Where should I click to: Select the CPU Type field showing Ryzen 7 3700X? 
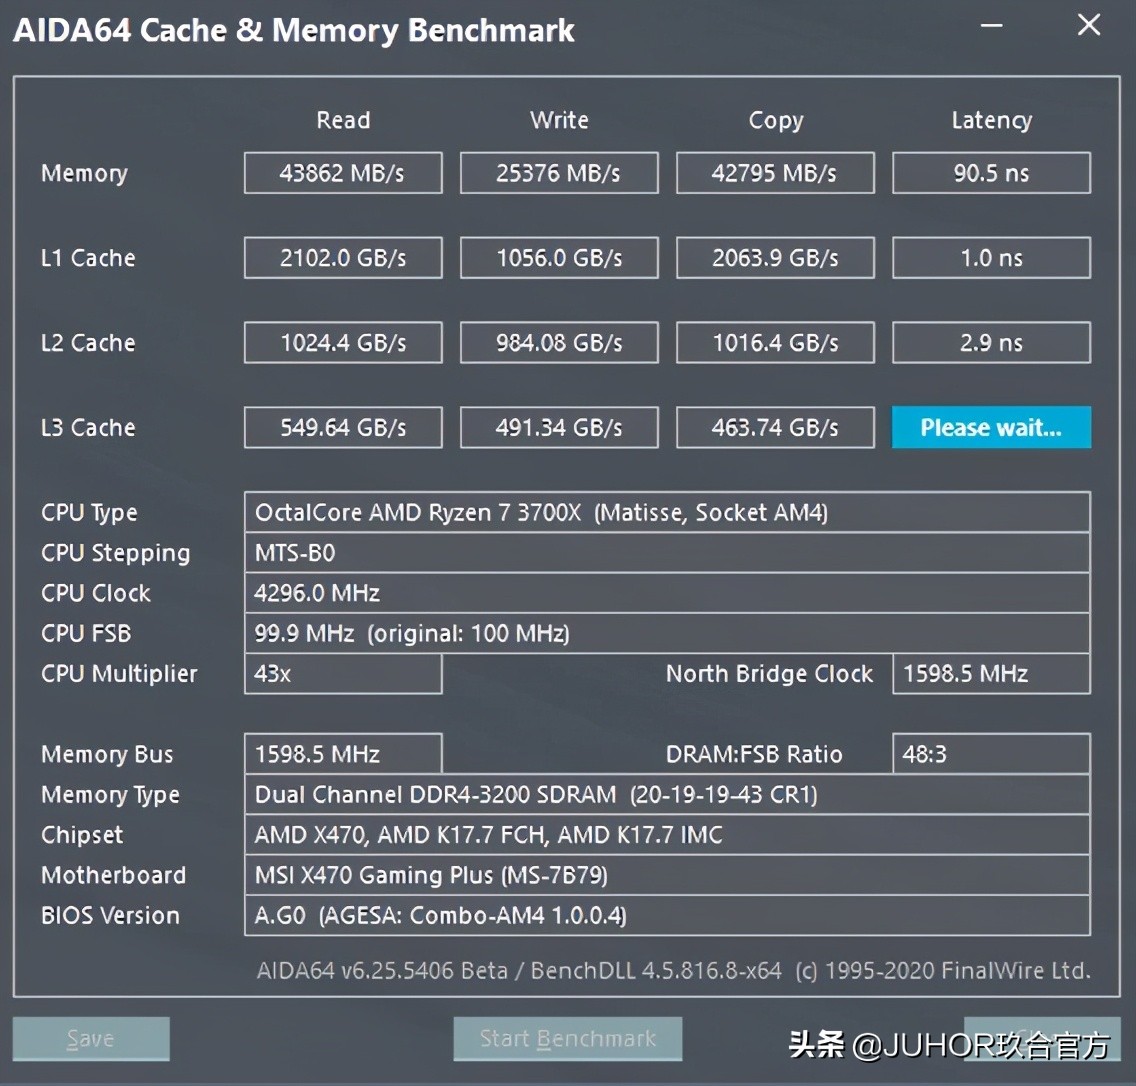coord(668,512)
